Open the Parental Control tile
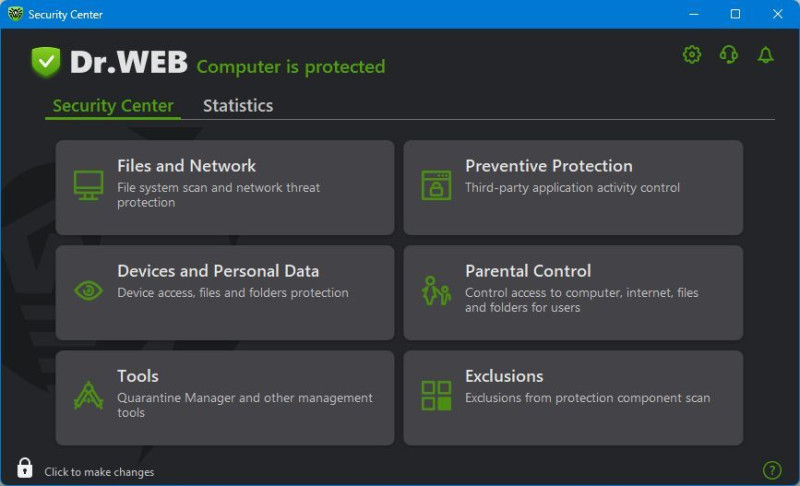800x486 pixels. 573,293
